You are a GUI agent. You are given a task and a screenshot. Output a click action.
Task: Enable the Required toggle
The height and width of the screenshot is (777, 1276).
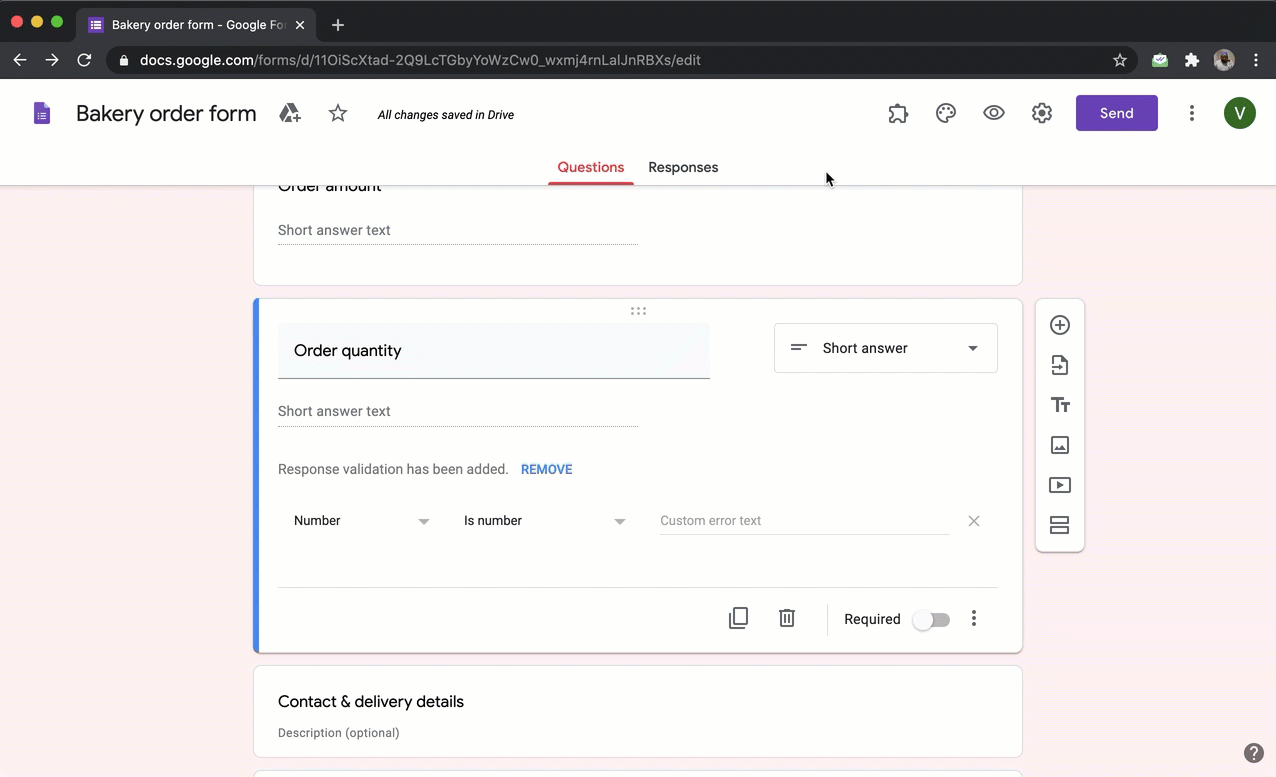931,620
